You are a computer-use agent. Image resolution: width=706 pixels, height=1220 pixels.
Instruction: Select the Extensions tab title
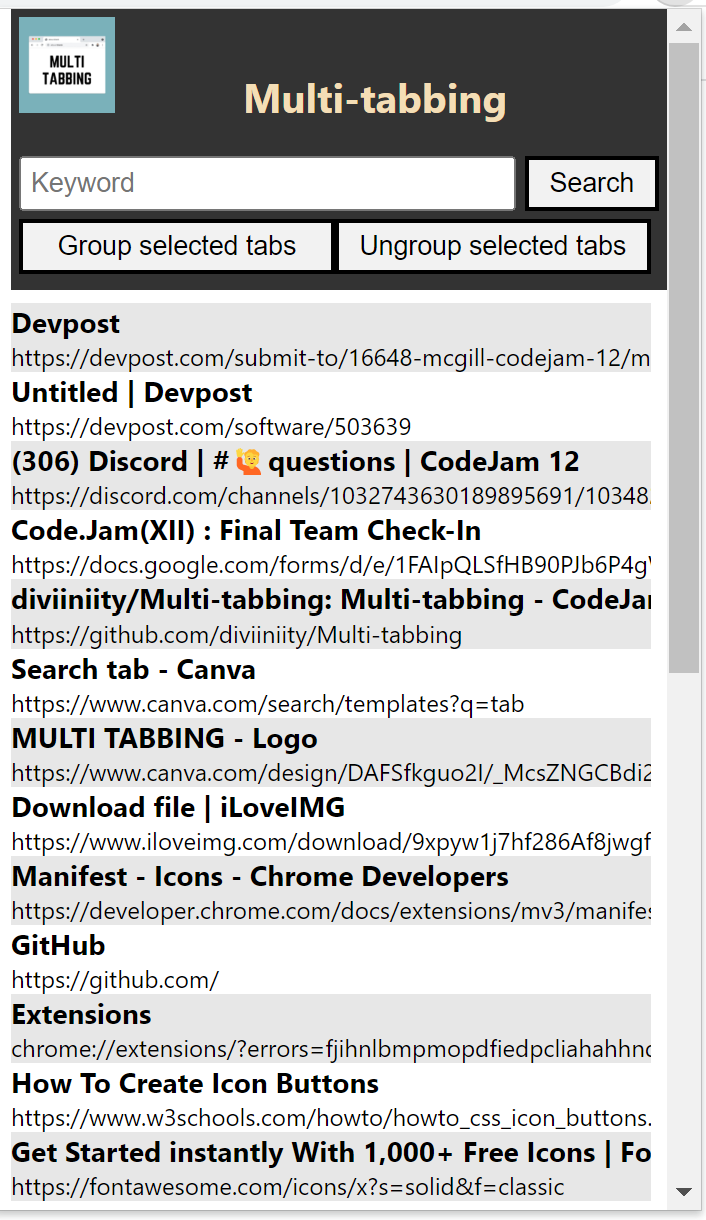[x=82, y=1014]
